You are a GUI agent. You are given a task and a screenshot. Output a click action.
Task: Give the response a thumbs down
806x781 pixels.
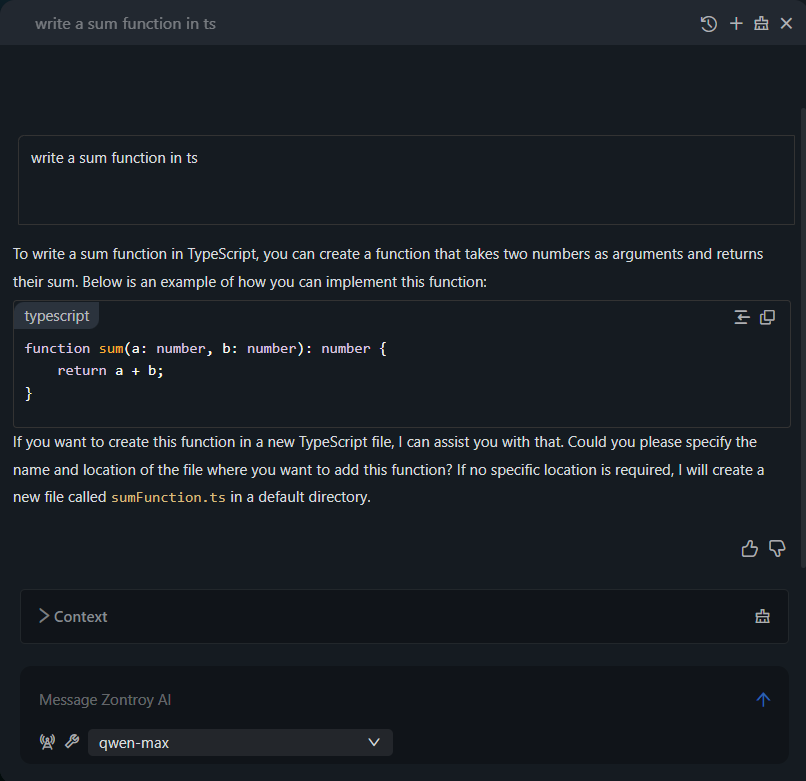point(777,548)
